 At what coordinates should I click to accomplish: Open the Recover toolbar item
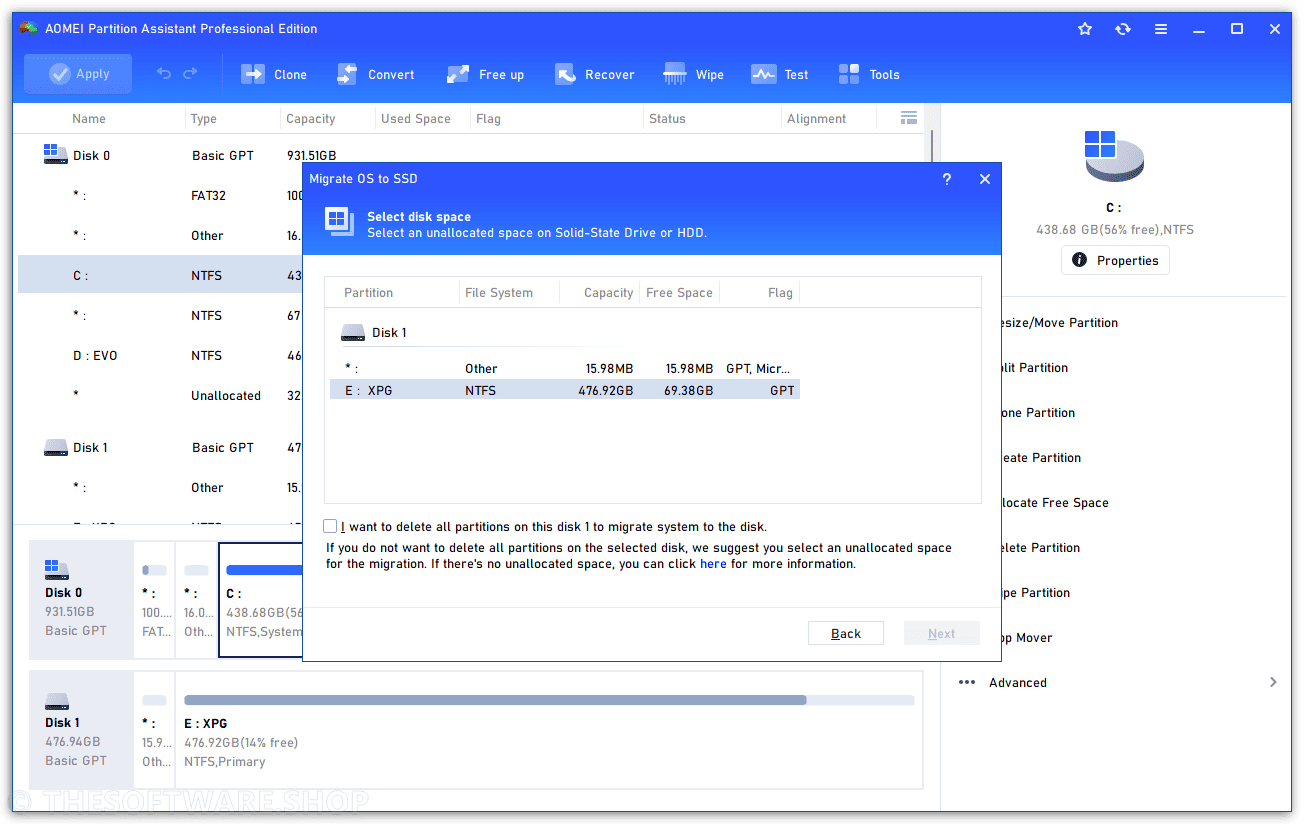(x=595, y=74)
